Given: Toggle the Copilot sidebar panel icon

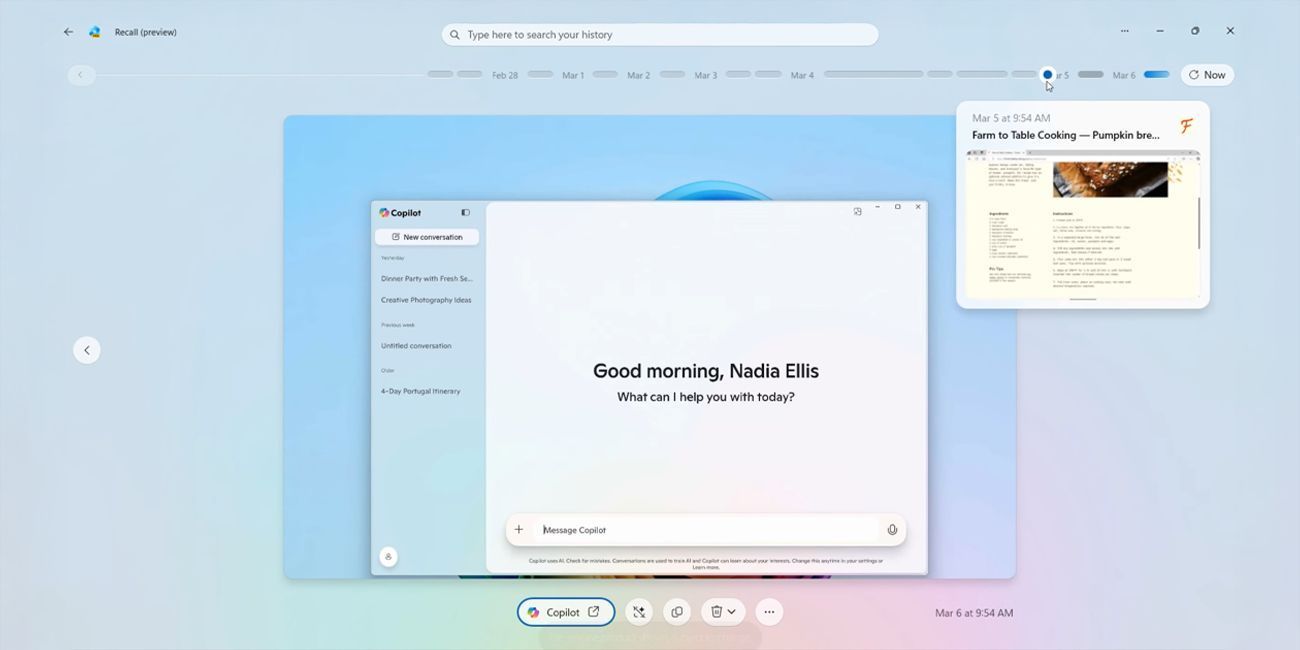Looking at the screenshot, I should pyautogui.click(x=465, y=213).
